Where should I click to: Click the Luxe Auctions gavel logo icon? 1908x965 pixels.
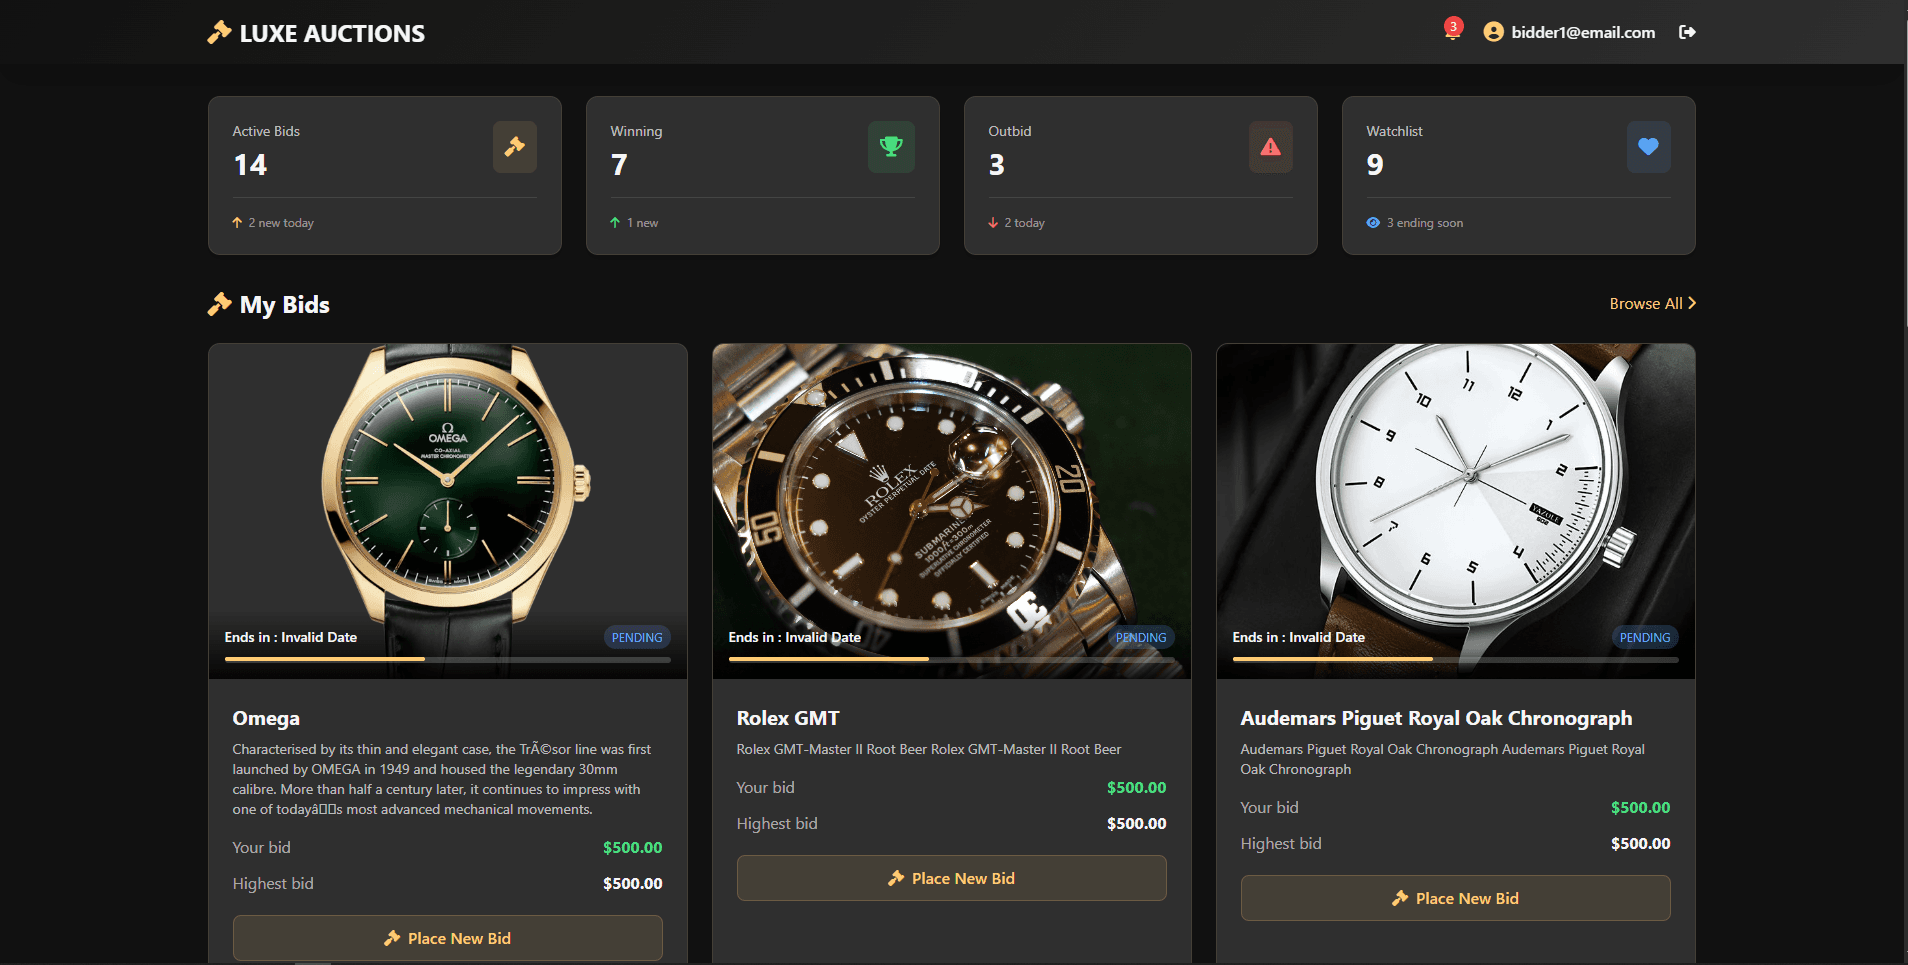[219, 33]
